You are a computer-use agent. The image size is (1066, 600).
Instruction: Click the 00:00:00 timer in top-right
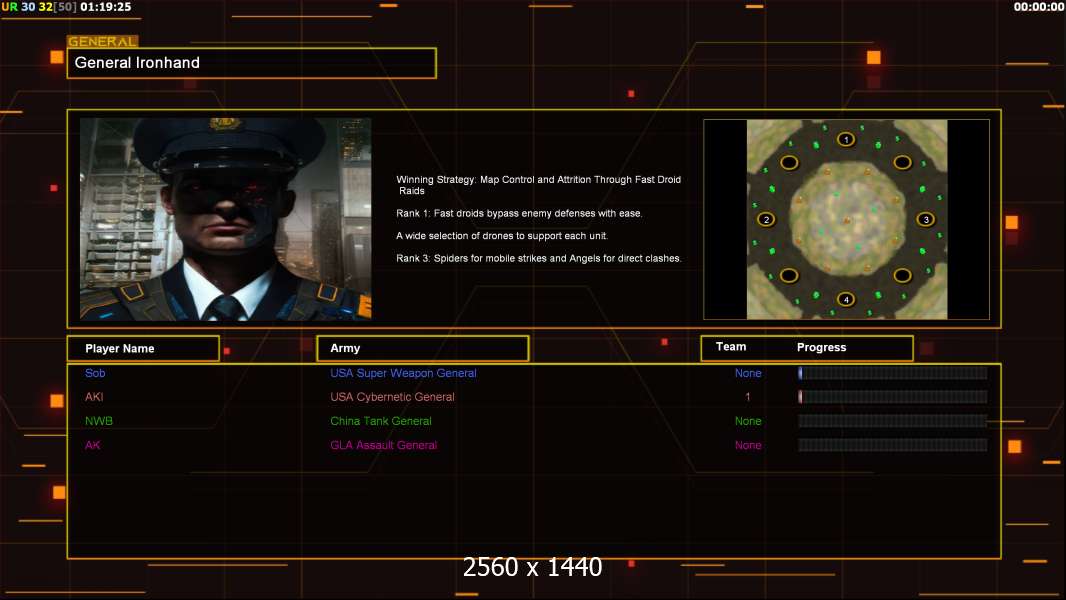pyautogui.click(x=1038, y=7)
